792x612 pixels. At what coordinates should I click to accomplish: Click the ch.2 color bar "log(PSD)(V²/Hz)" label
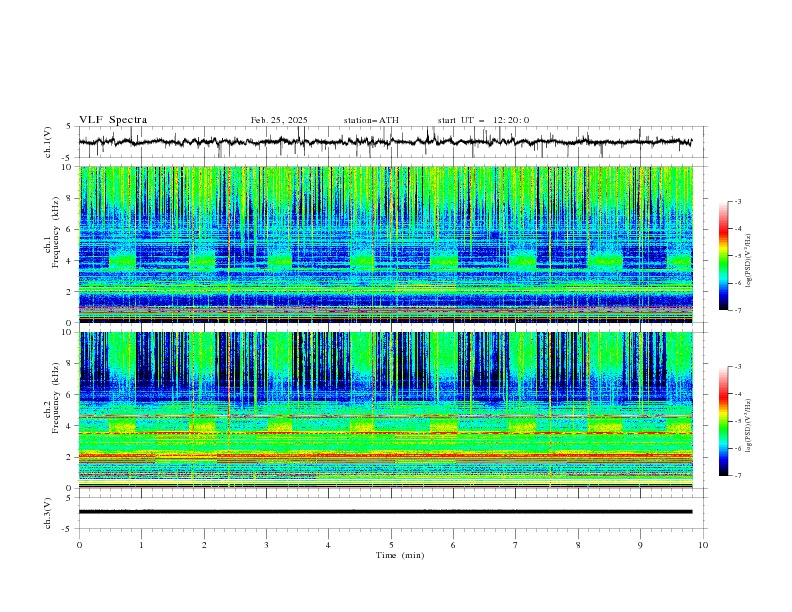[749, 426]
